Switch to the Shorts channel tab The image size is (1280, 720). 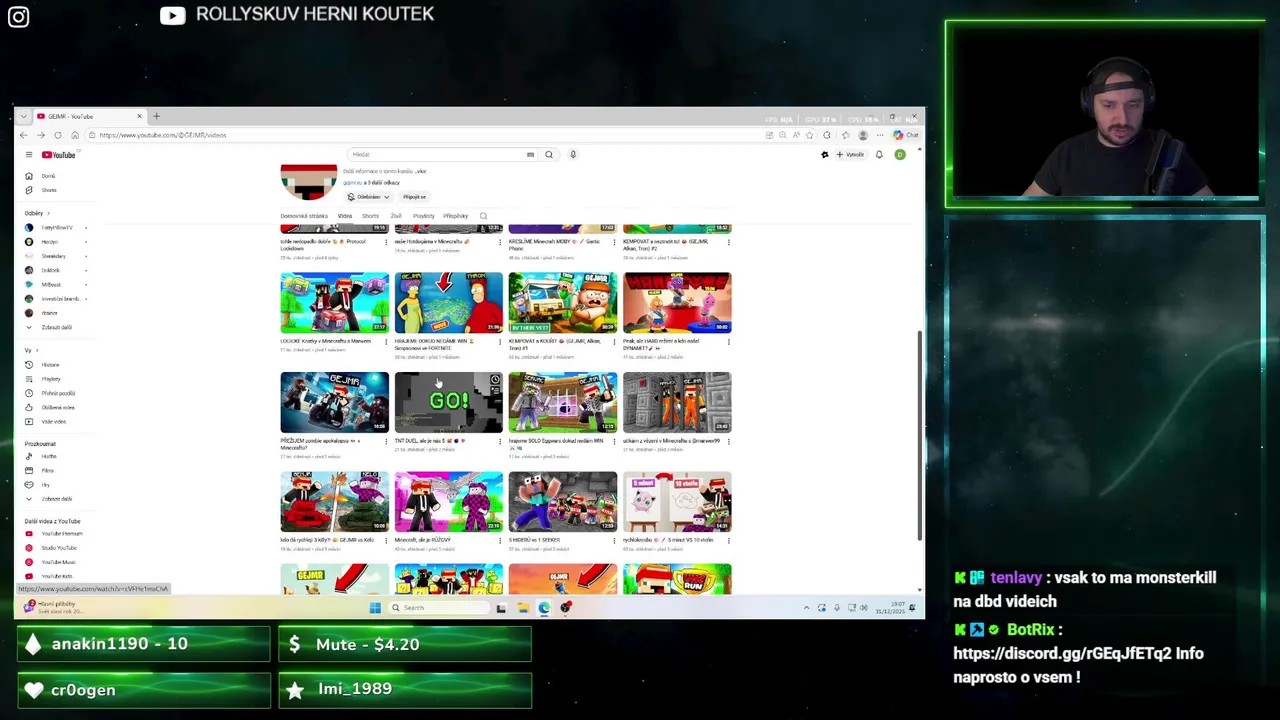click(371, 216)
